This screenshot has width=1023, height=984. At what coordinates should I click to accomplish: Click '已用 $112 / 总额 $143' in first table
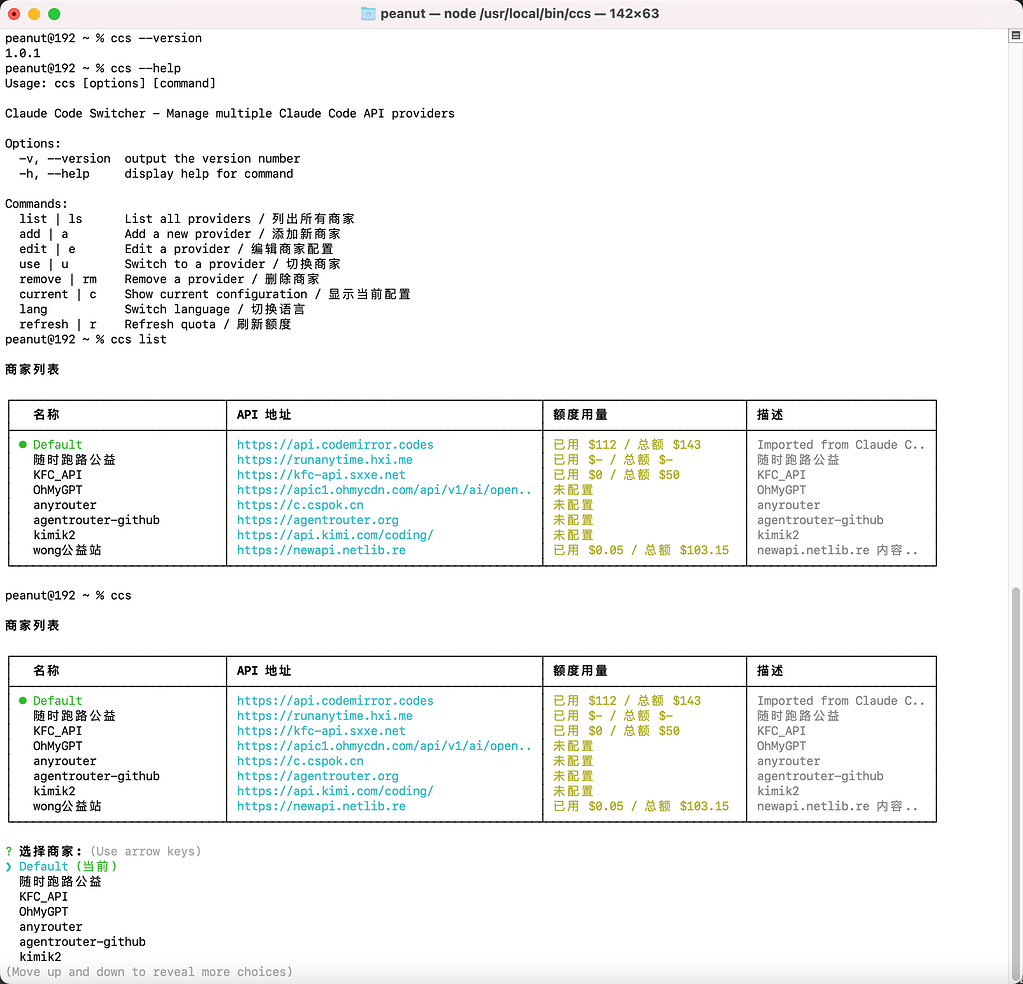tap(627, 444)
